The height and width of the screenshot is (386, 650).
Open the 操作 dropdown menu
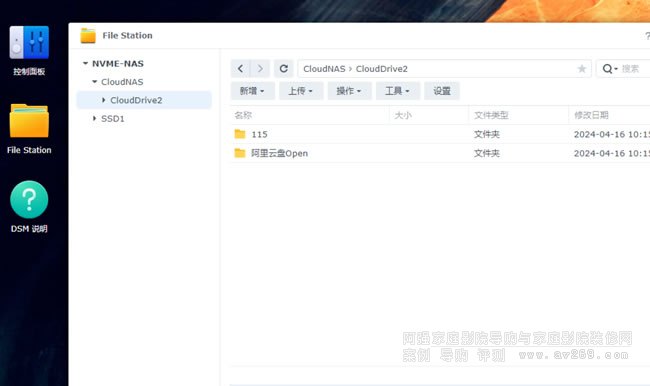(x=349, y=91)
